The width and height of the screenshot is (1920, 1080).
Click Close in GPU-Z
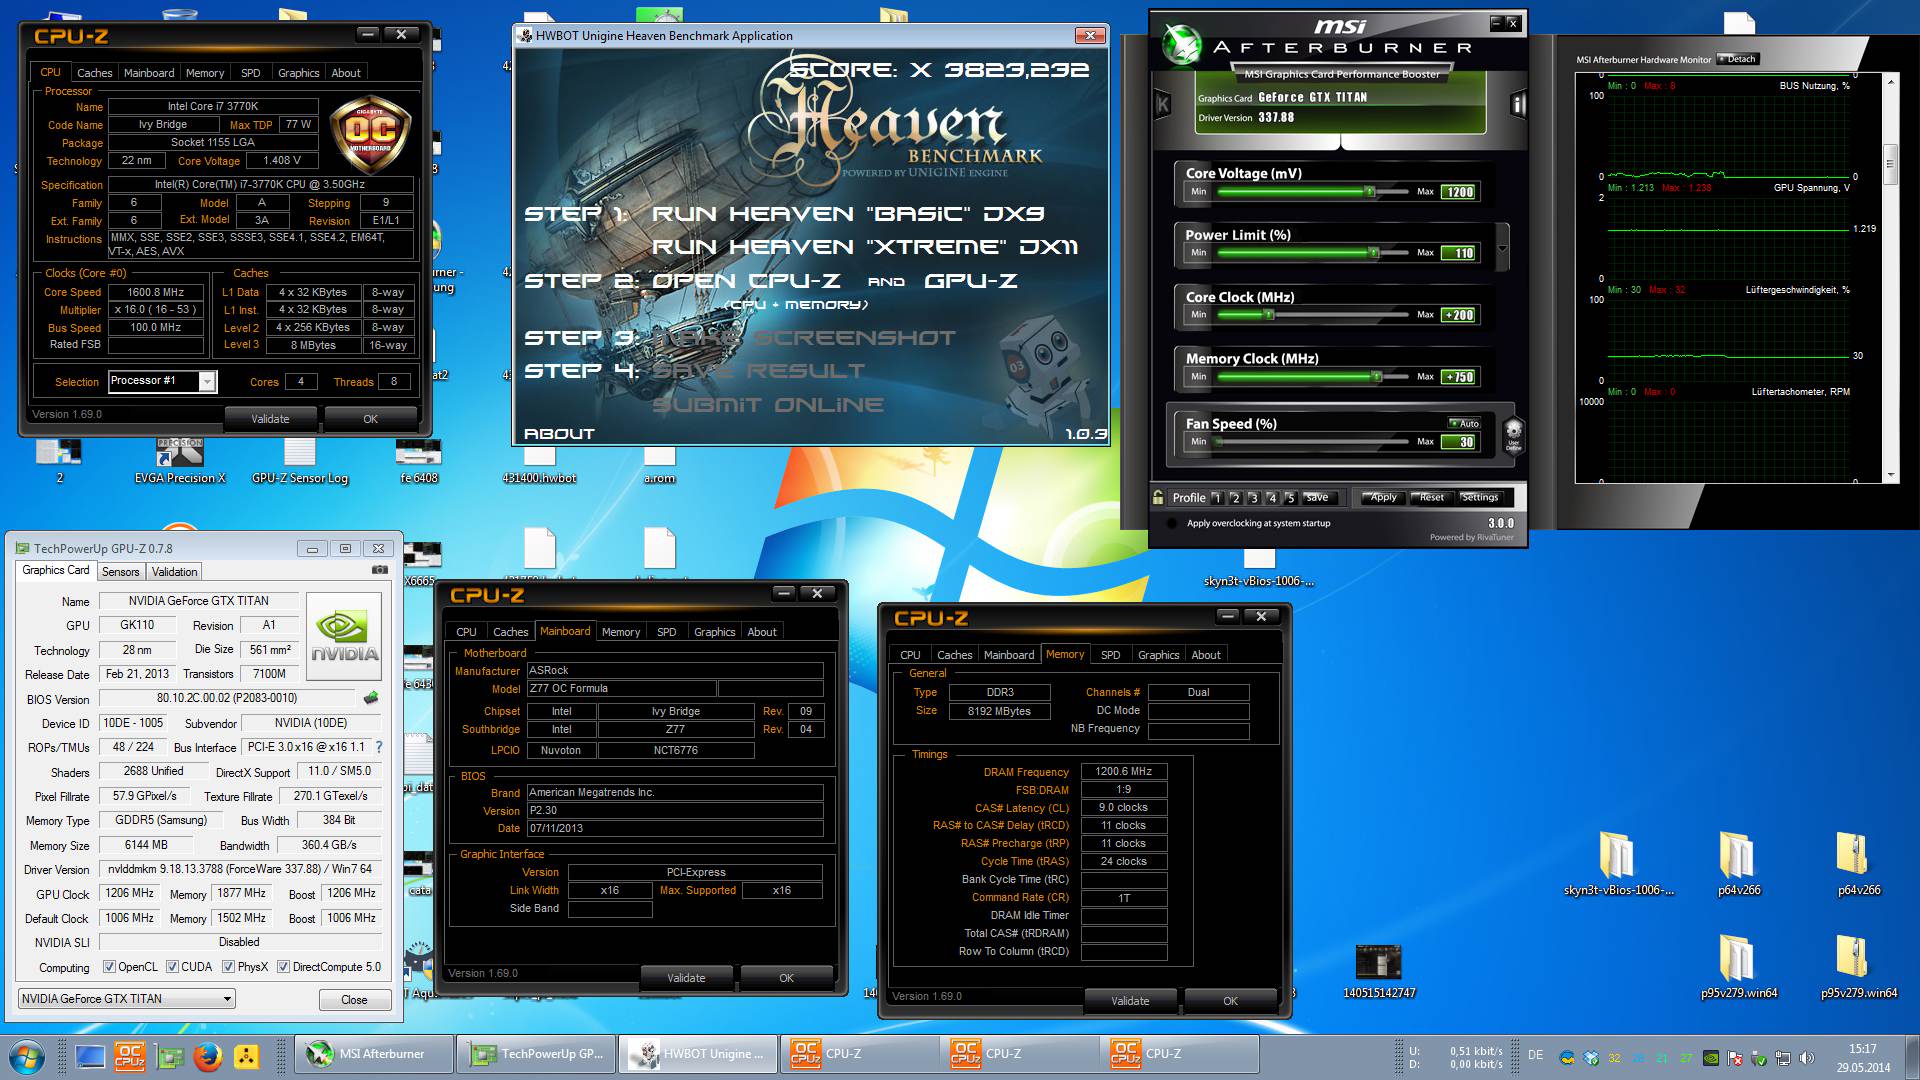(x=354, y=999)
